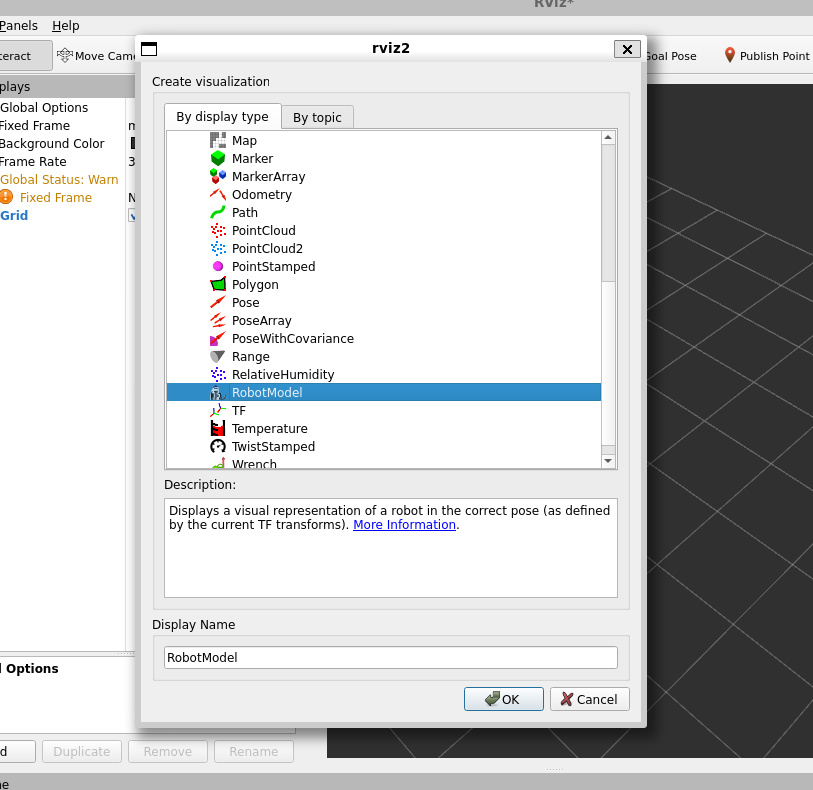Image resolution: width=813 pixels, height=790 pixels.
Task: Select the green Path icon
Action: [218, 213]
